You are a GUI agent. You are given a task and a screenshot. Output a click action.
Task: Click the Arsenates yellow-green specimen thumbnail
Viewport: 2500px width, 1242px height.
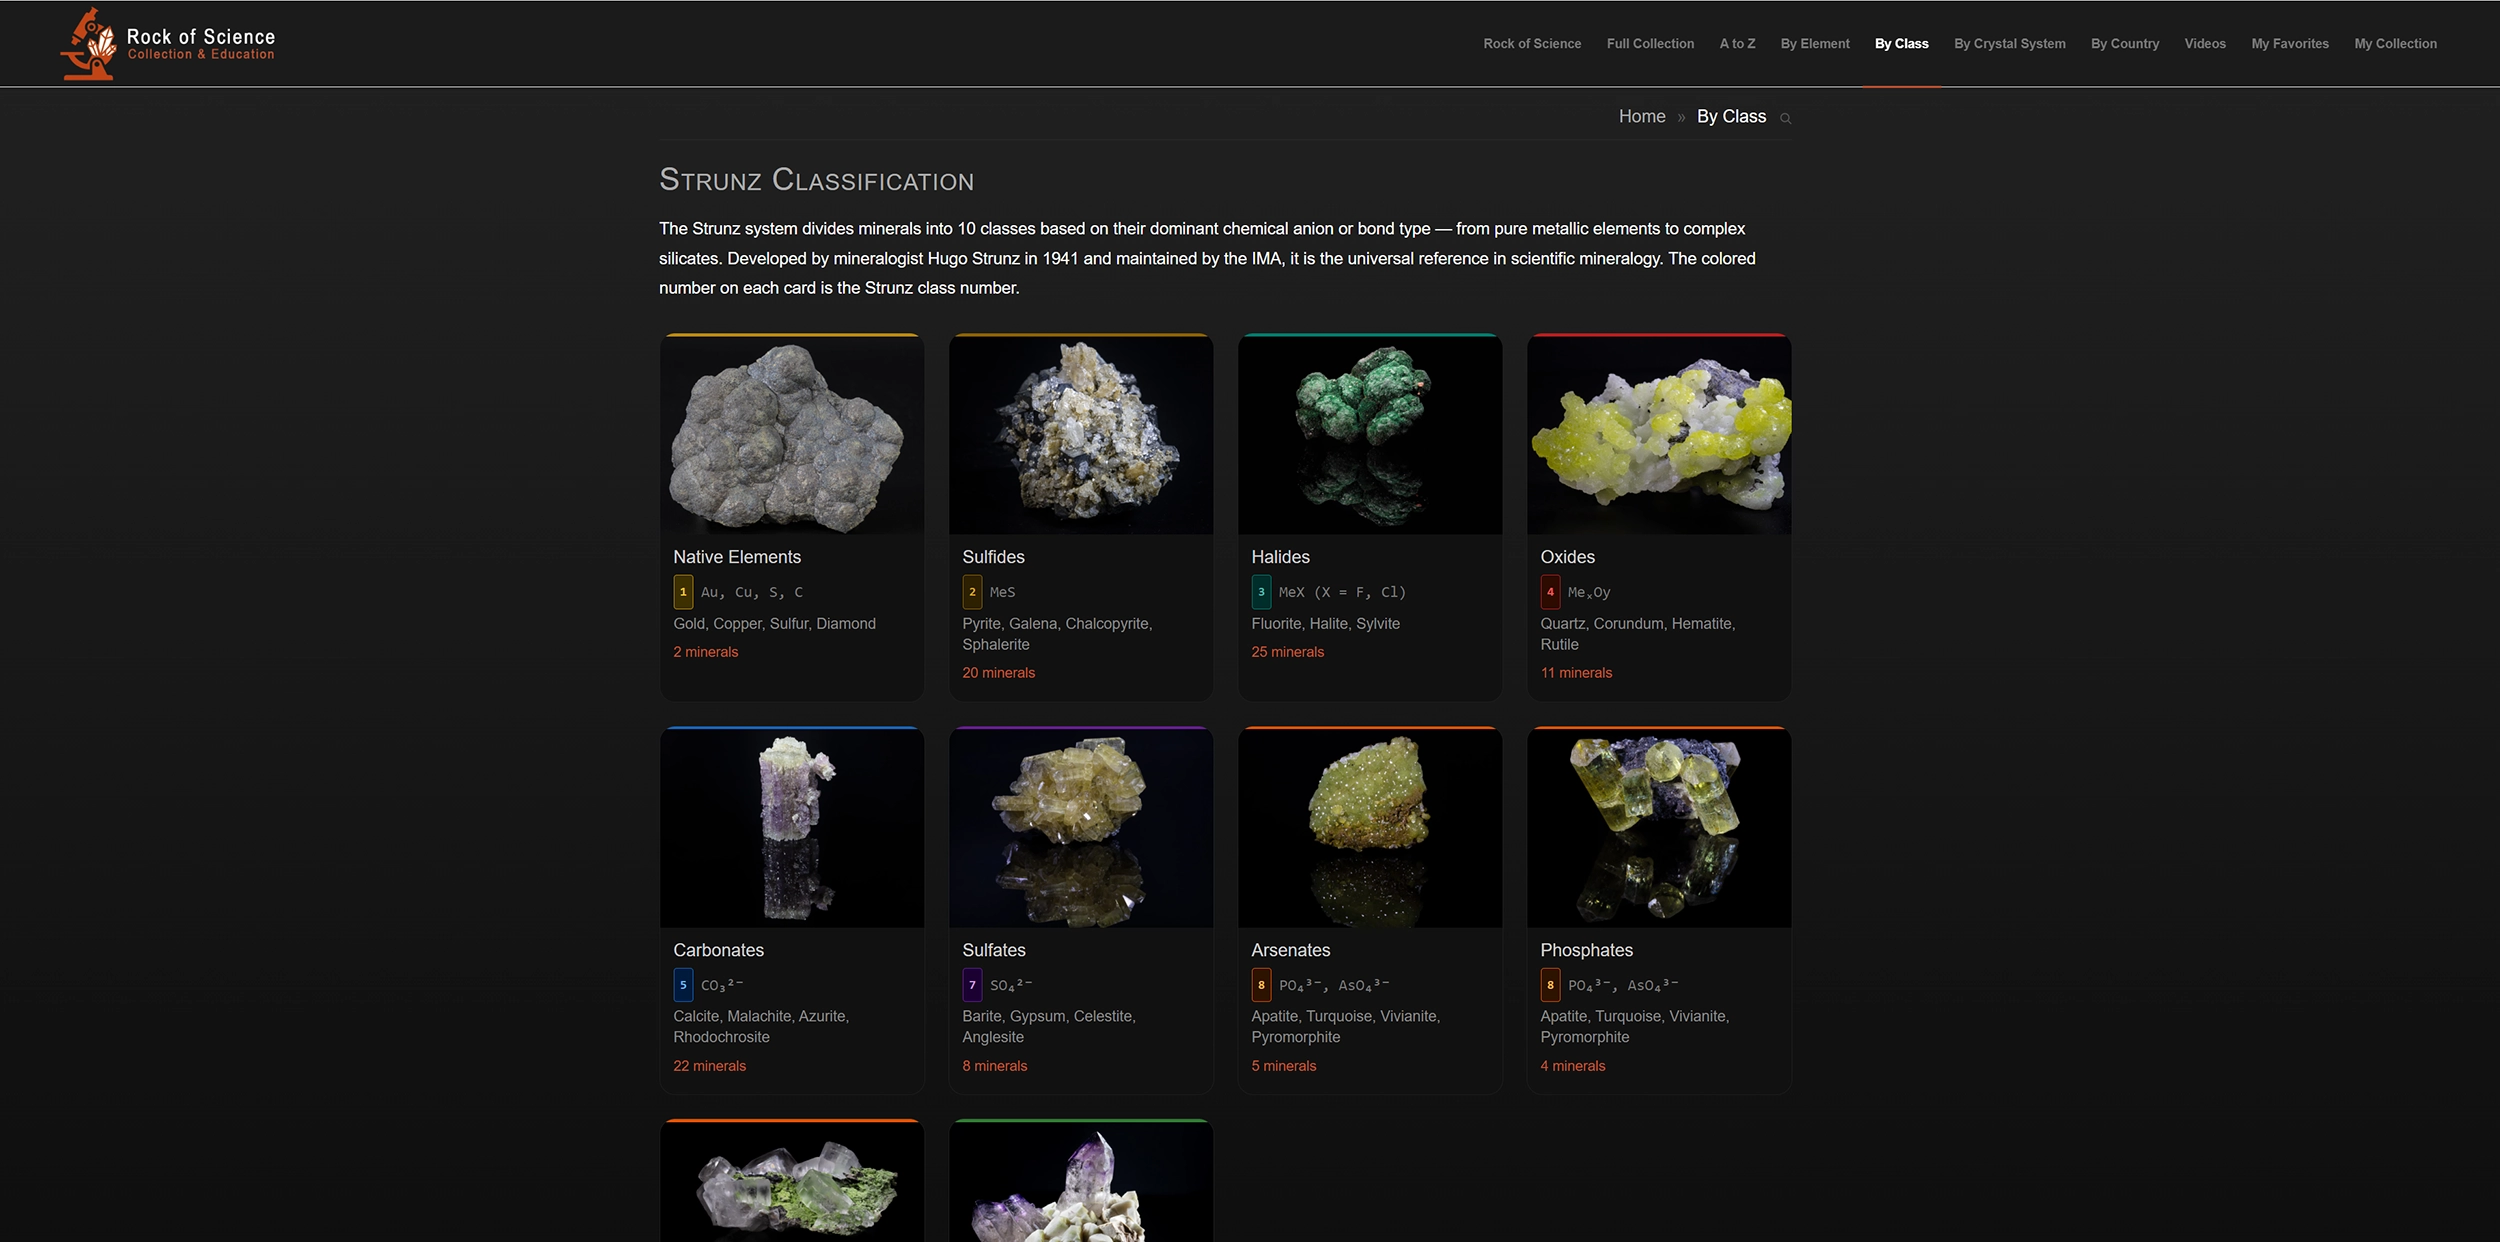point(1370,828)
